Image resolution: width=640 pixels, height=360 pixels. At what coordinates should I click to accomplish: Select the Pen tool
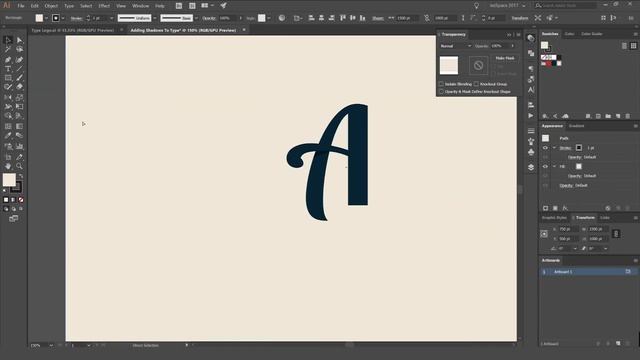click(8, 60)
